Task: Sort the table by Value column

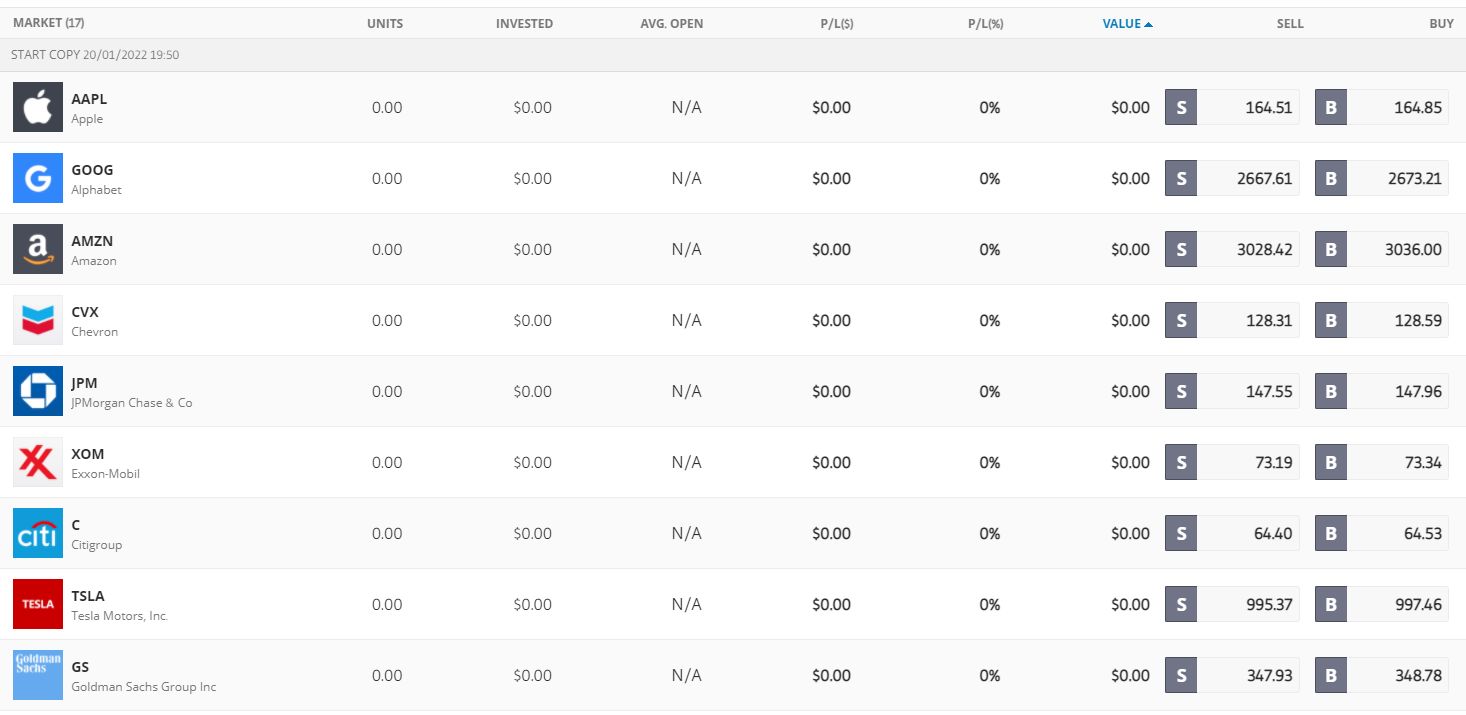Action: coord(1126,24)
